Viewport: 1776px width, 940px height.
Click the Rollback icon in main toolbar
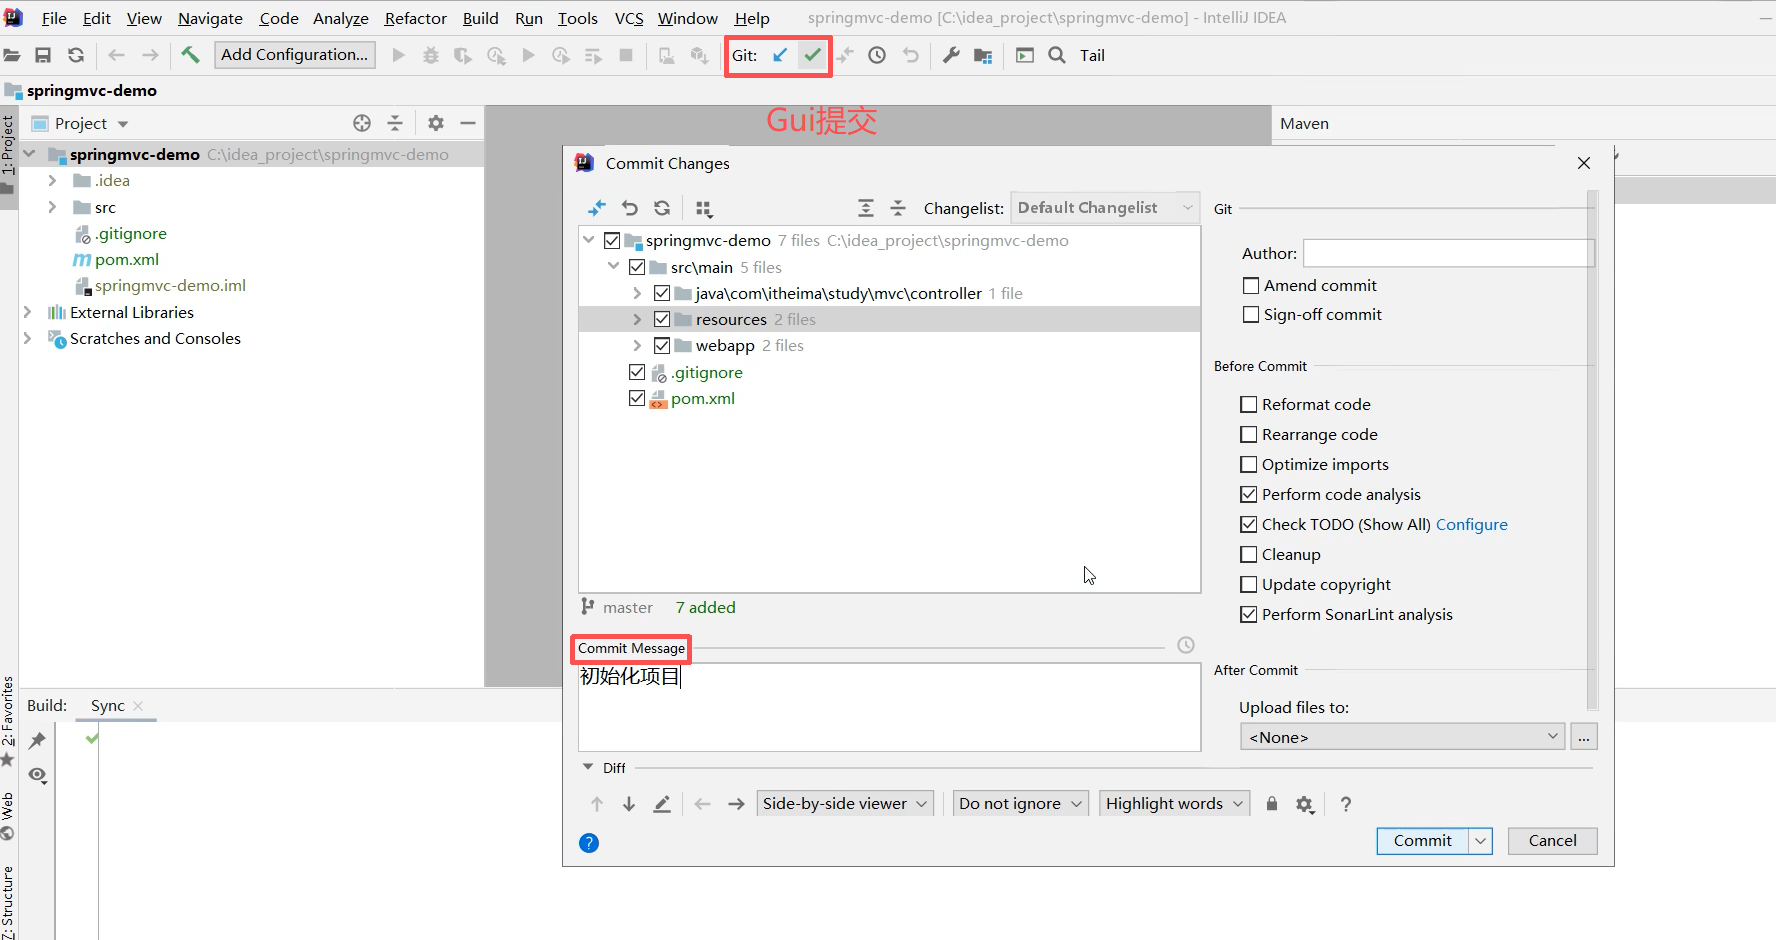[x=910, y=55]
